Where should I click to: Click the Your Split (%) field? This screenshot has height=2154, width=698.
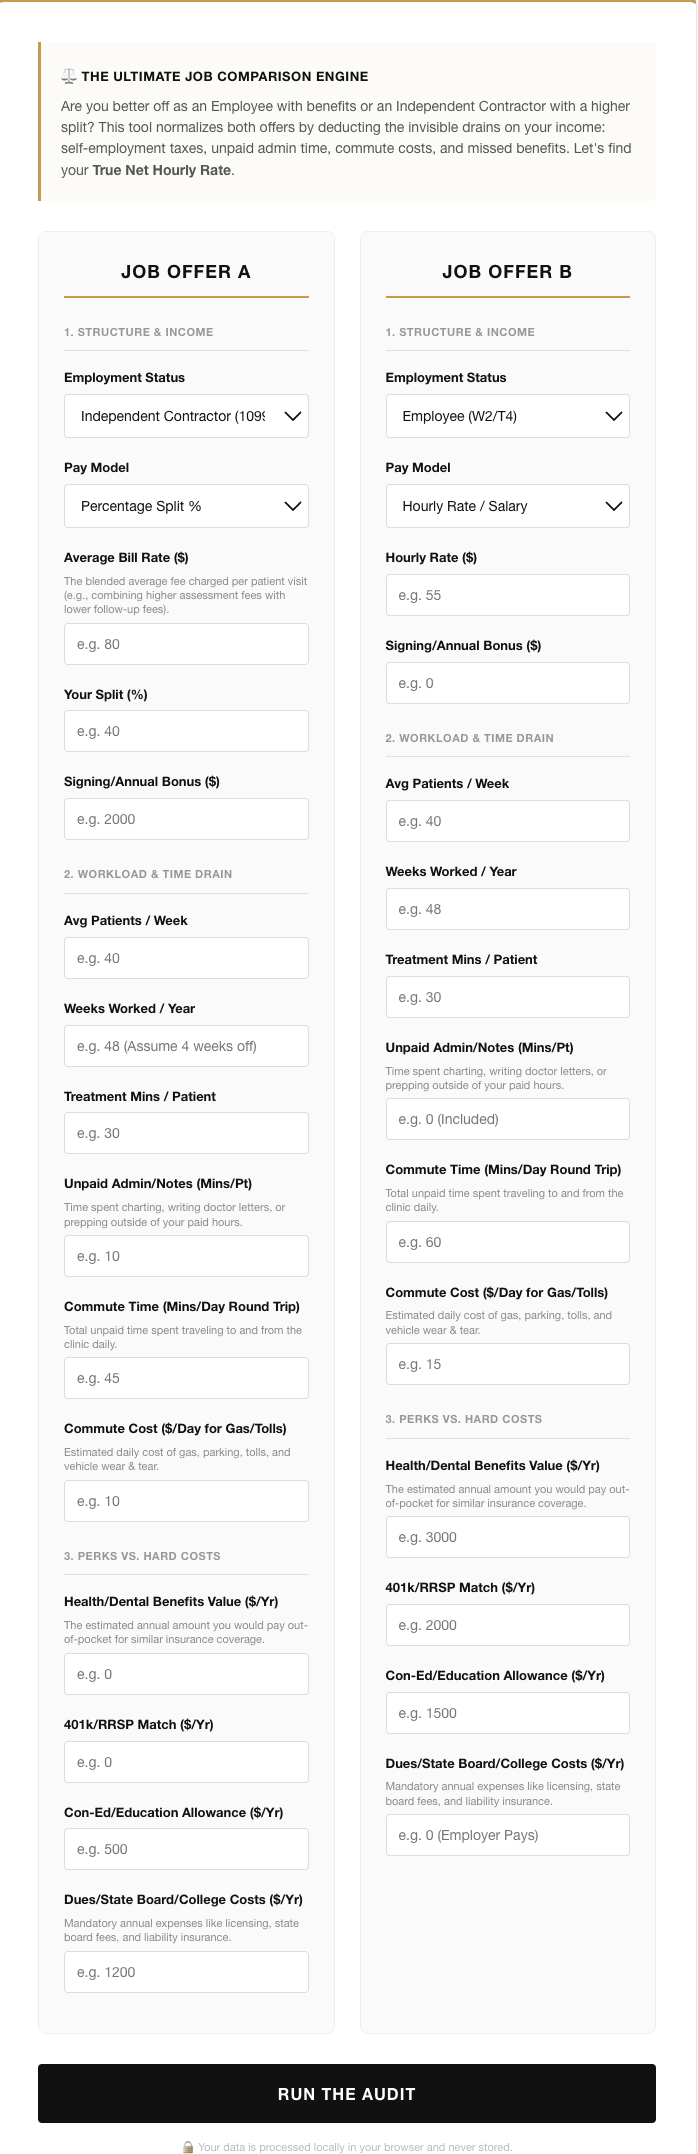coord(186,731)
